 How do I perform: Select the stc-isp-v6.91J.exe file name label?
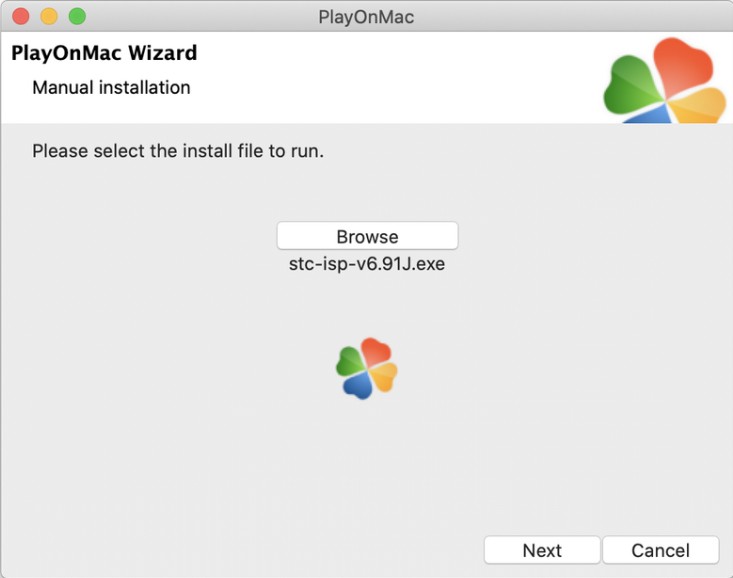[367, 264]
